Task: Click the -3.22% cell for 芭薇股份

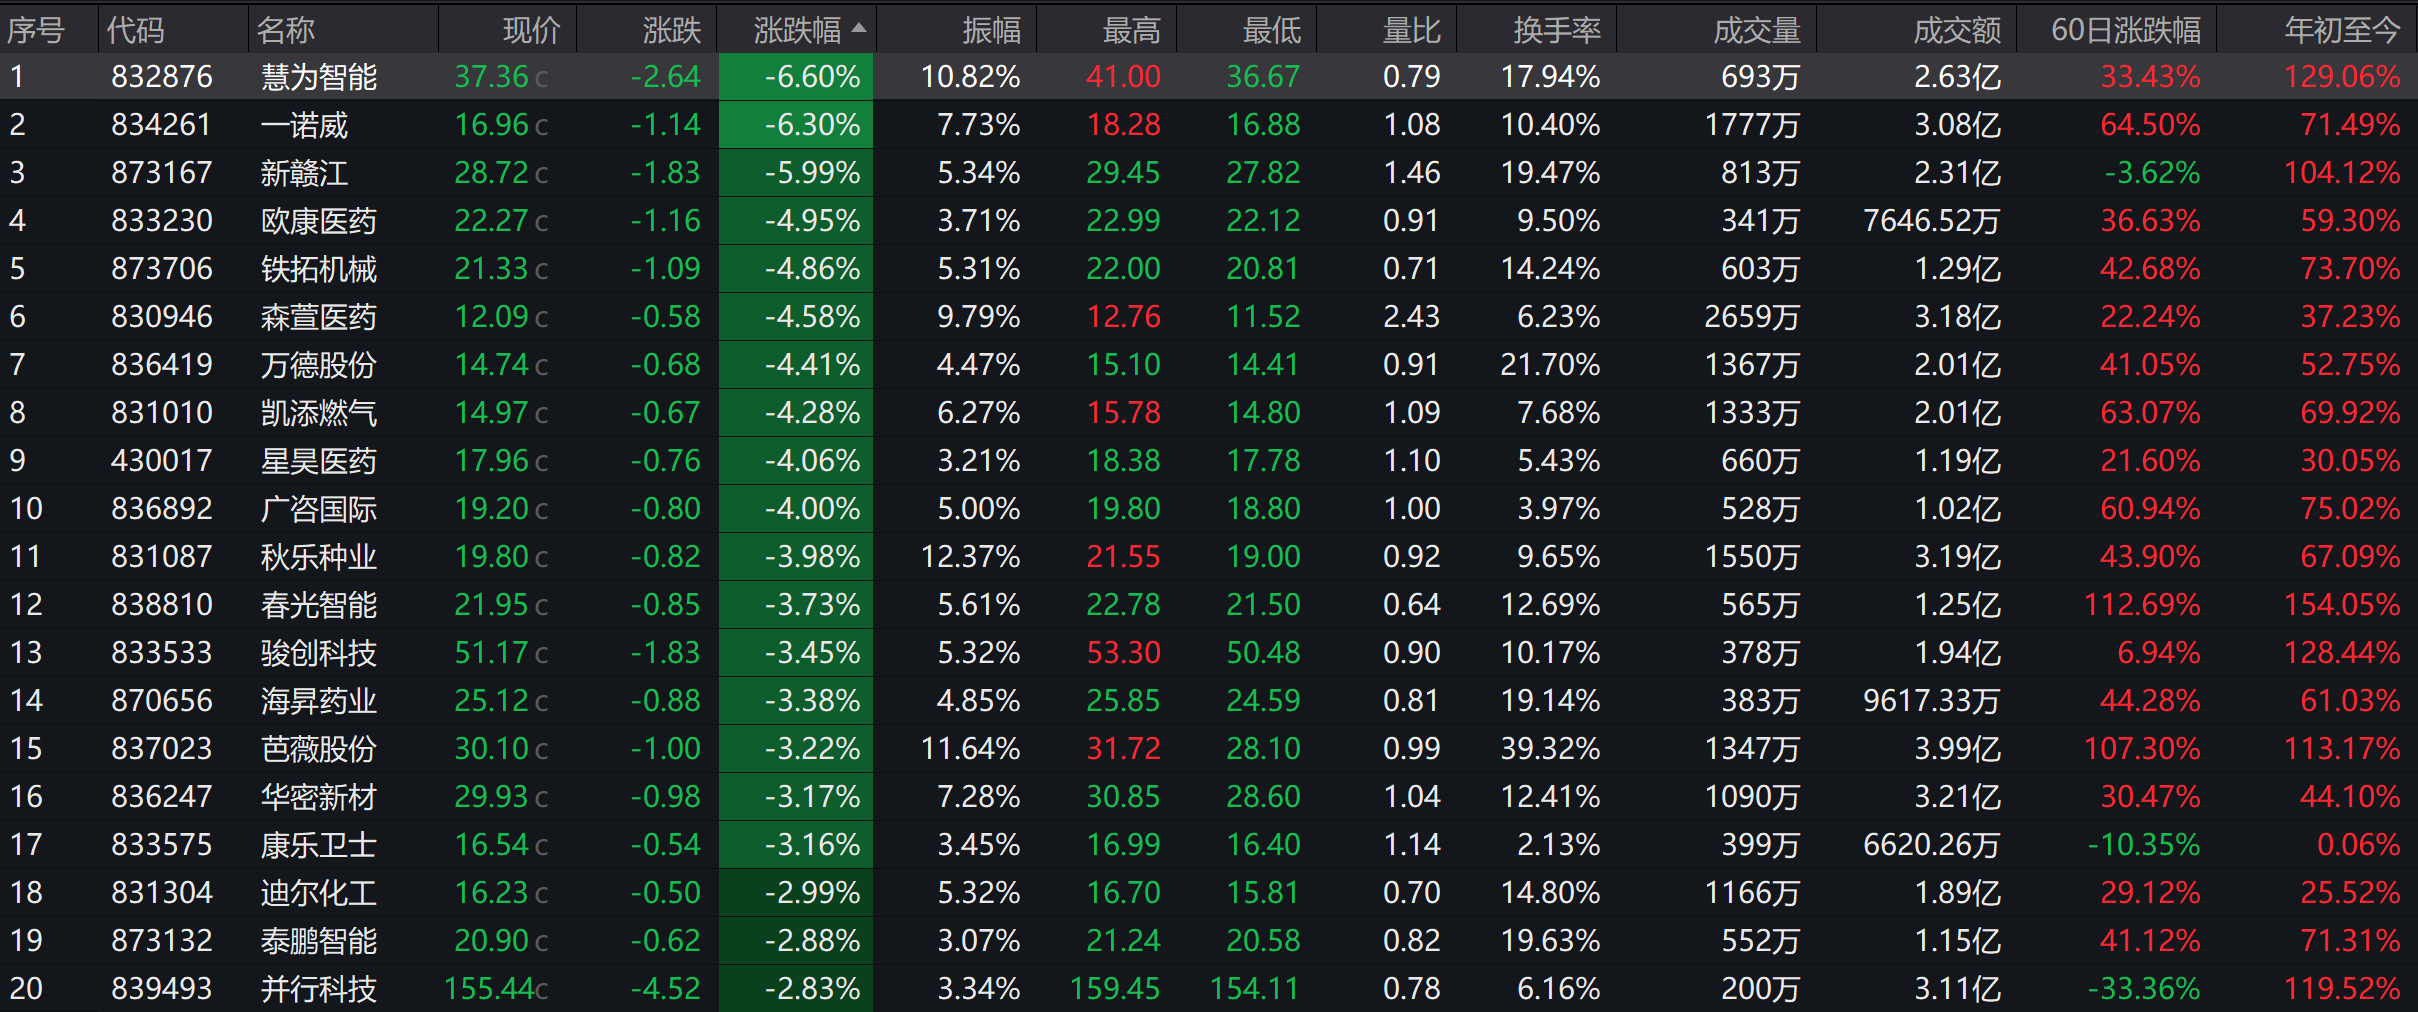Action: [x=796, y=748]
